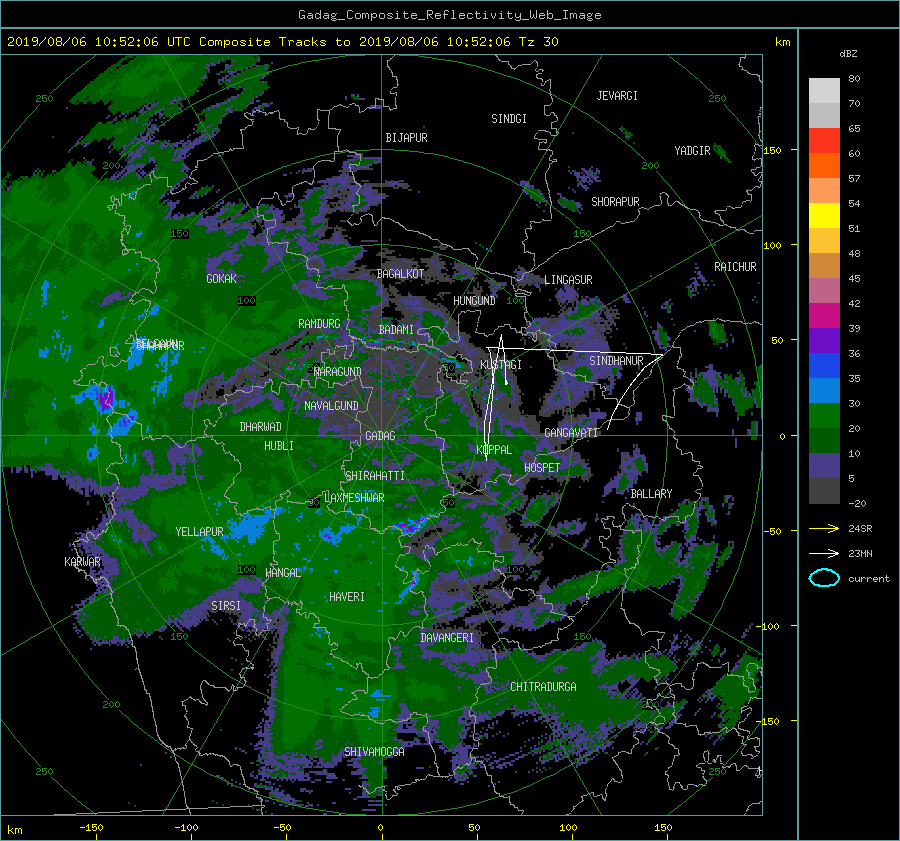Image resolution: width=900 pixels, height=841 pixels.
Task: Click the SHIRAHATTI city label
Action: tap(375, 476)
